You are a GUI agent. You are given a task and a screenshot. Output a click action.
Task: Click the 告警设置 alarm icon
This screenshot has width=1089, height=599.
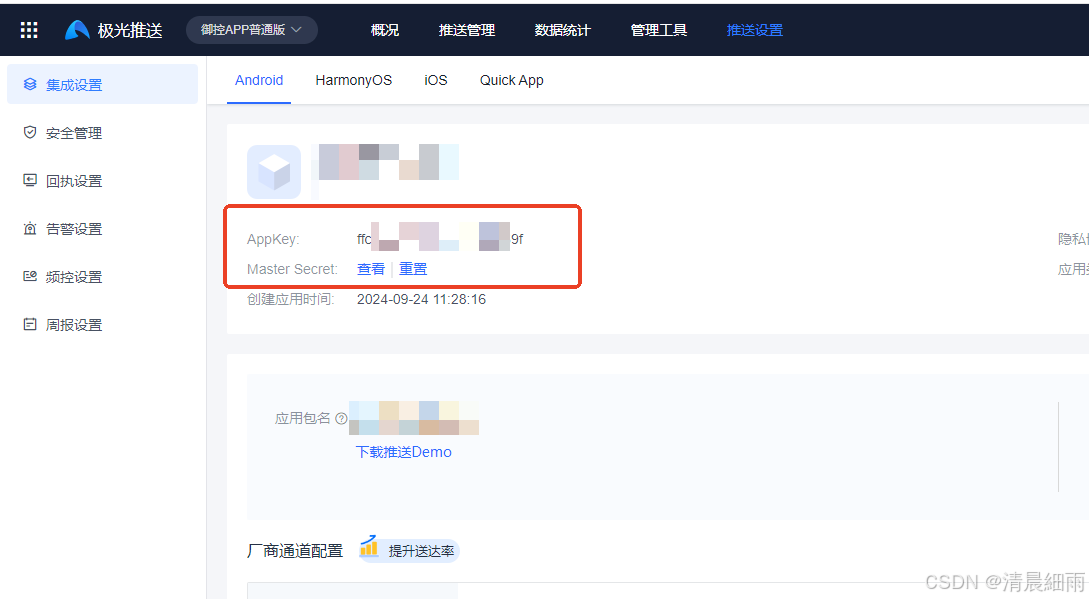[x=30, y=228]
